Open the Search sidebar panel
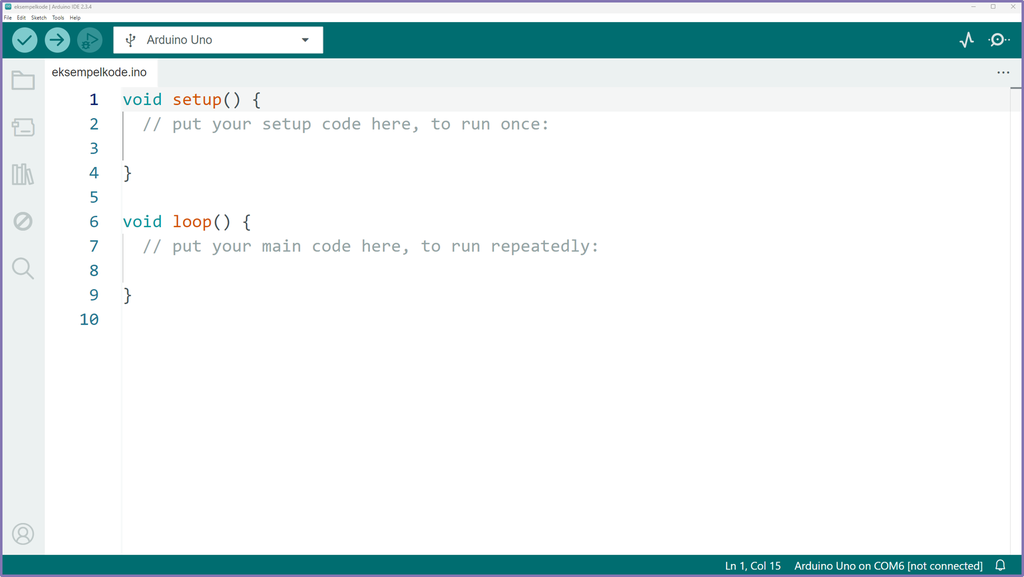This screenshot has height=577, width=1024. (x=23, y=268)
